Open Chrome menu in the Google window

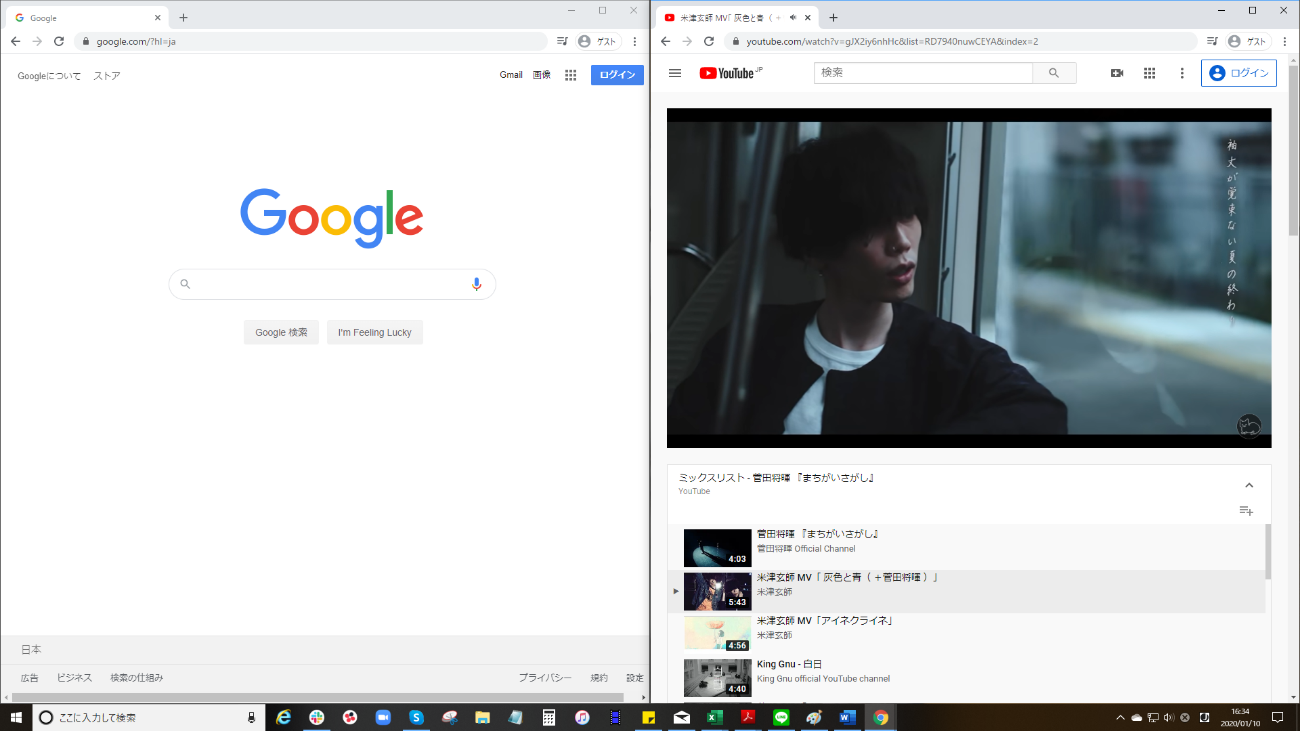(x=635, y=41)
